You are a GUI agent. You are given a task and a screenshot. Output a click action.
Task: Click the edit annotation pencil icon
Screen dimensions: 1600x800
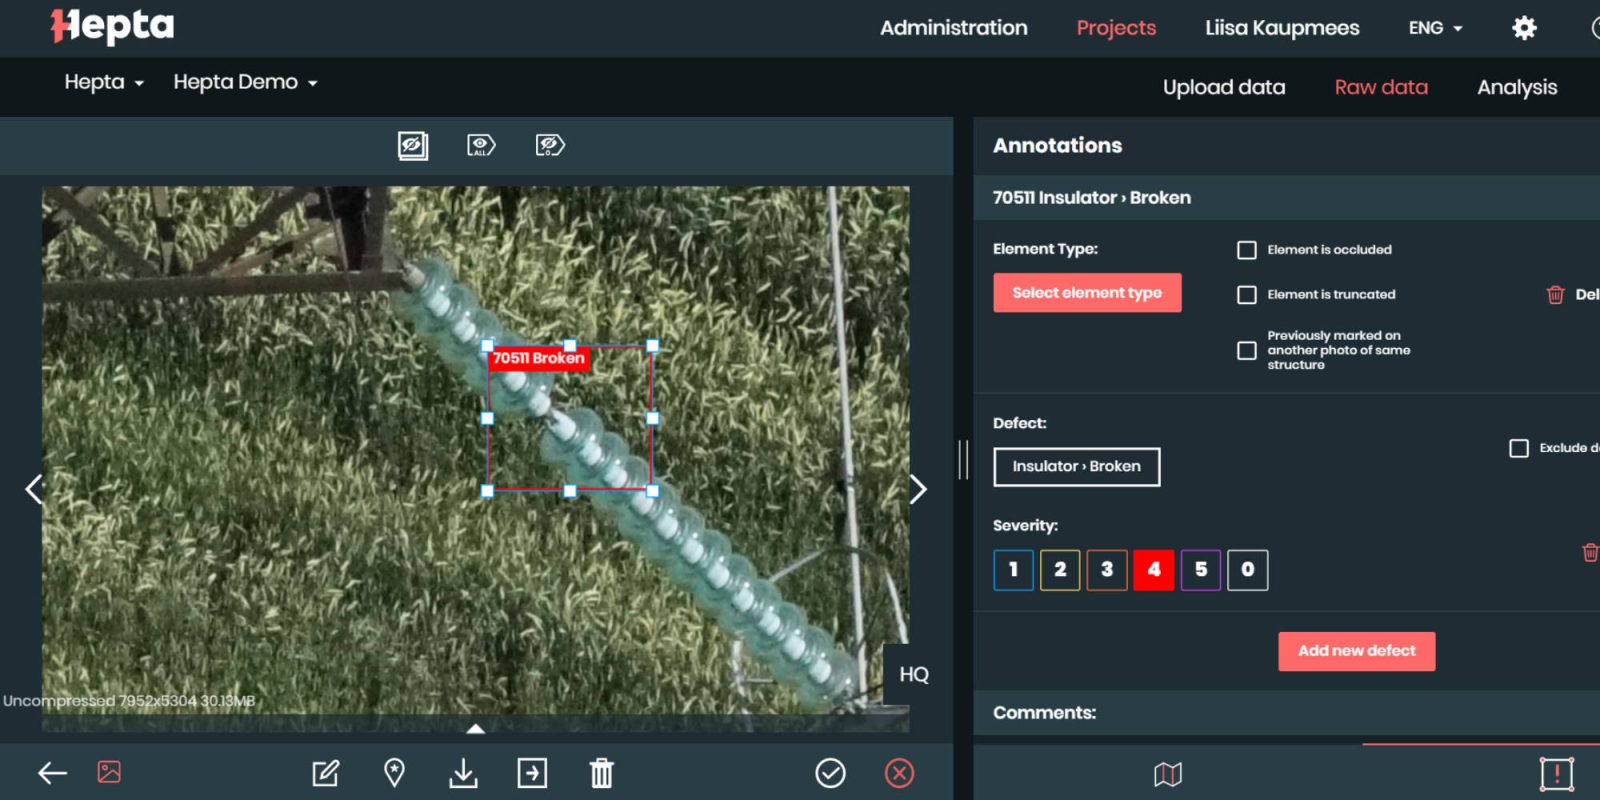tap(326, 773)
